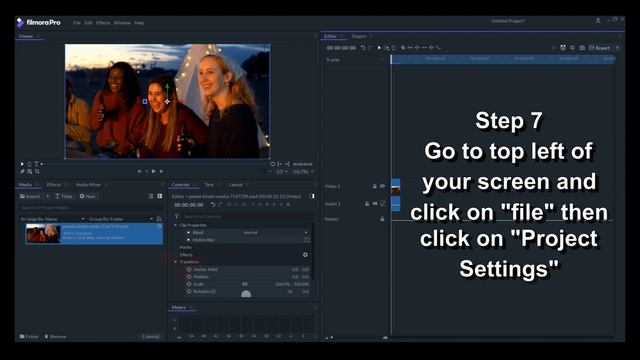Toggle keyframing for Position
This screenshot has width=640, height=360.
tap(189, 277)
